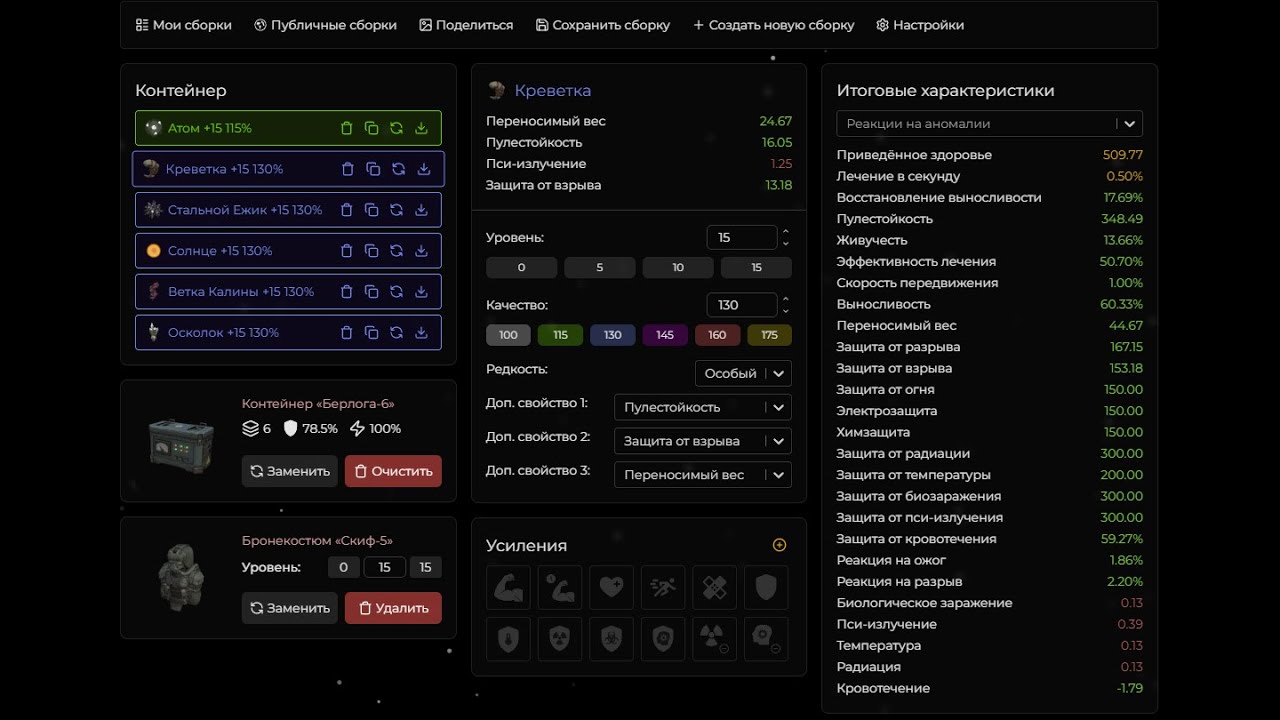Open Мои сборки menu

pos(184,25)
